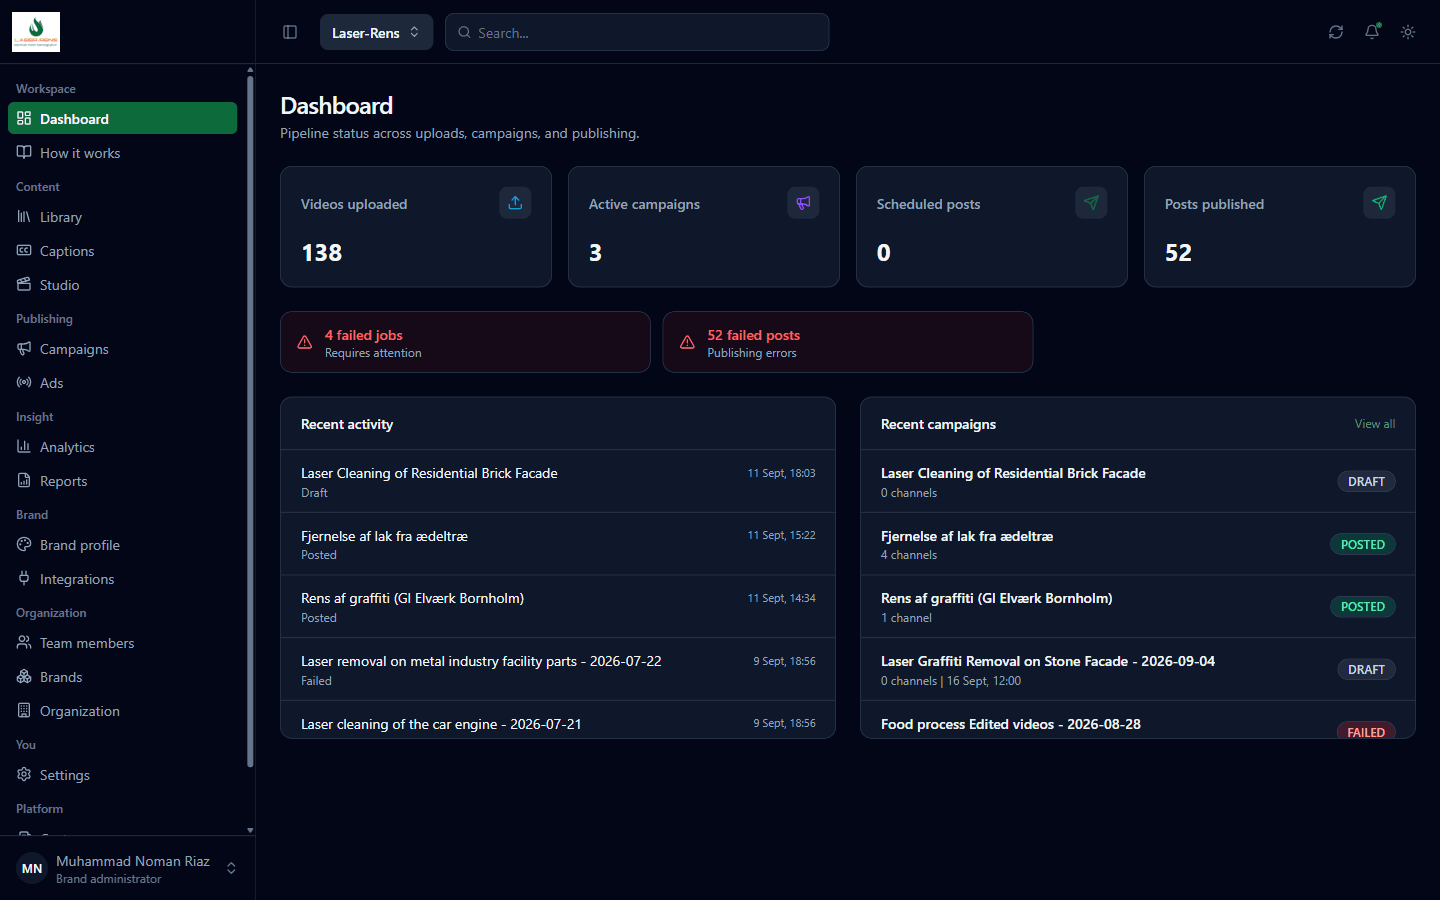The height and width of the screenshot is (900, 1440).
Task: Navigate to Ads
Action: (122, 383)
